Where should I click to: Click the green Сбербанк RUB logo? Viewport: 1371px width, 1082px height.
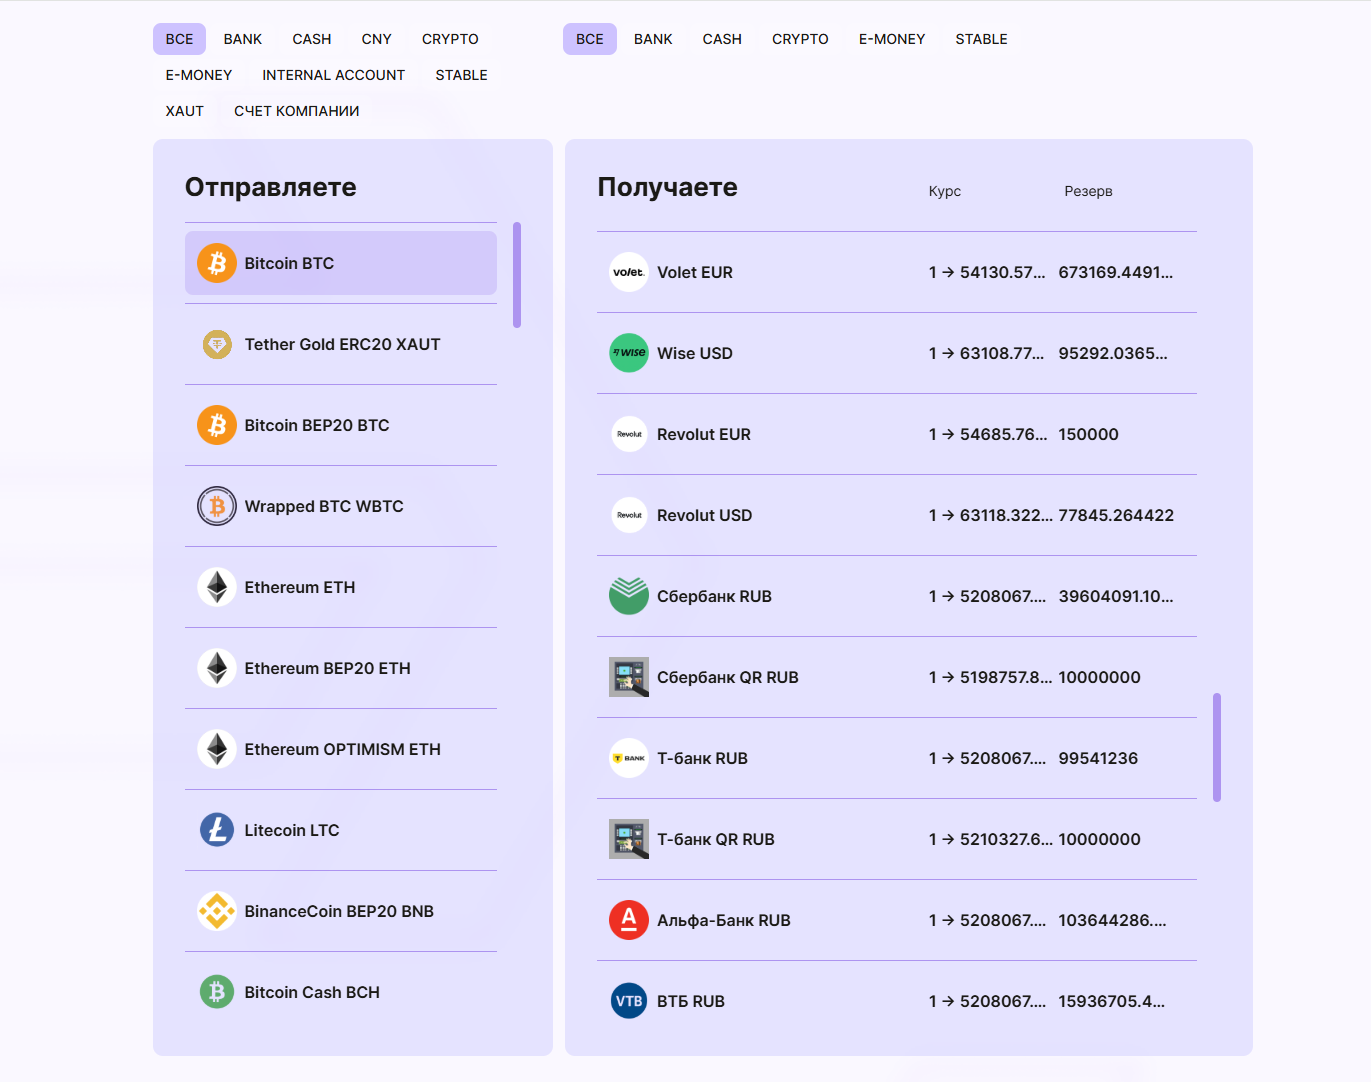click(629, 596)
